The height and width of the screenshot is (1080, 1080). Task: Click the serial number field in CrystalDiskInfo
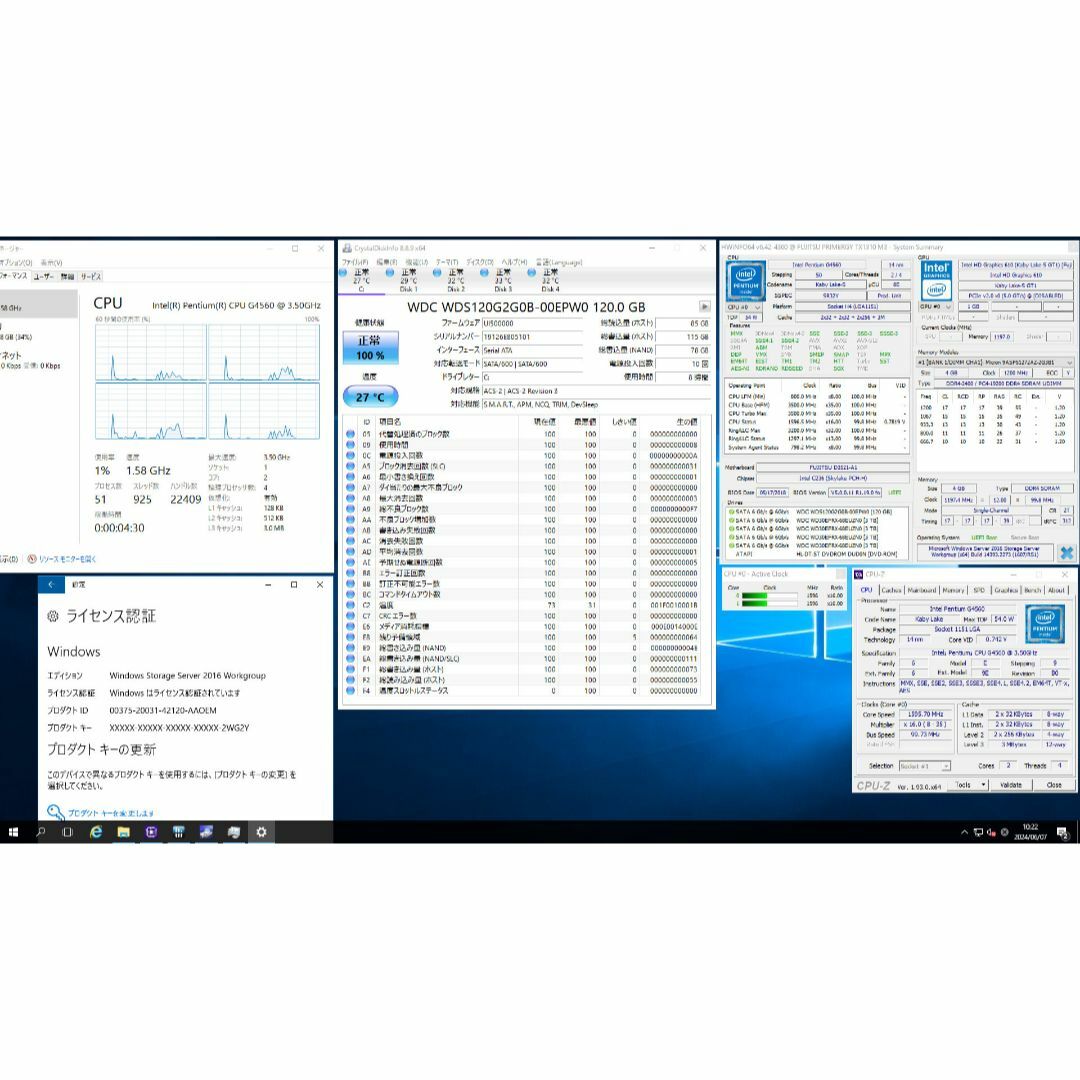(532, 337)
